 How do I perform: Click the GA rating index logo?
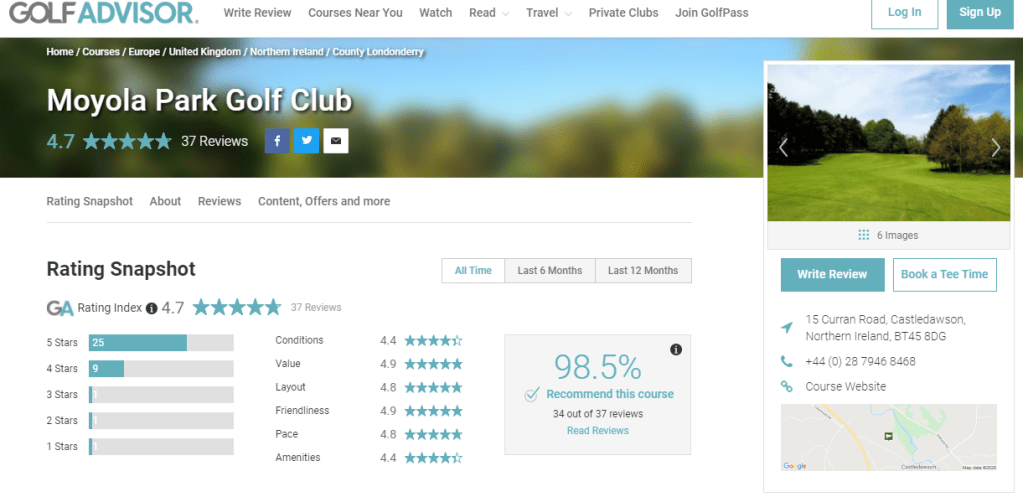(60, 308)
